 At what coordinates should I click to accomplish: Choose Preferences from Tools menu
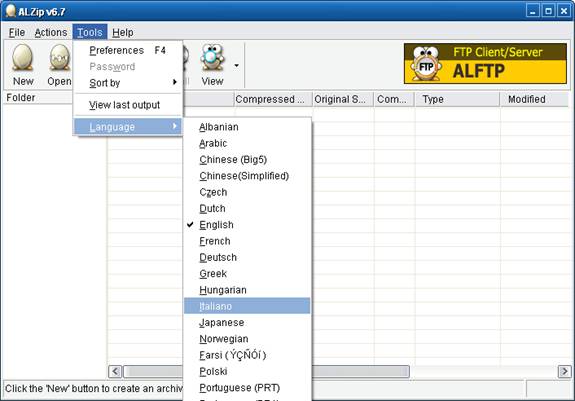[128, 50]
